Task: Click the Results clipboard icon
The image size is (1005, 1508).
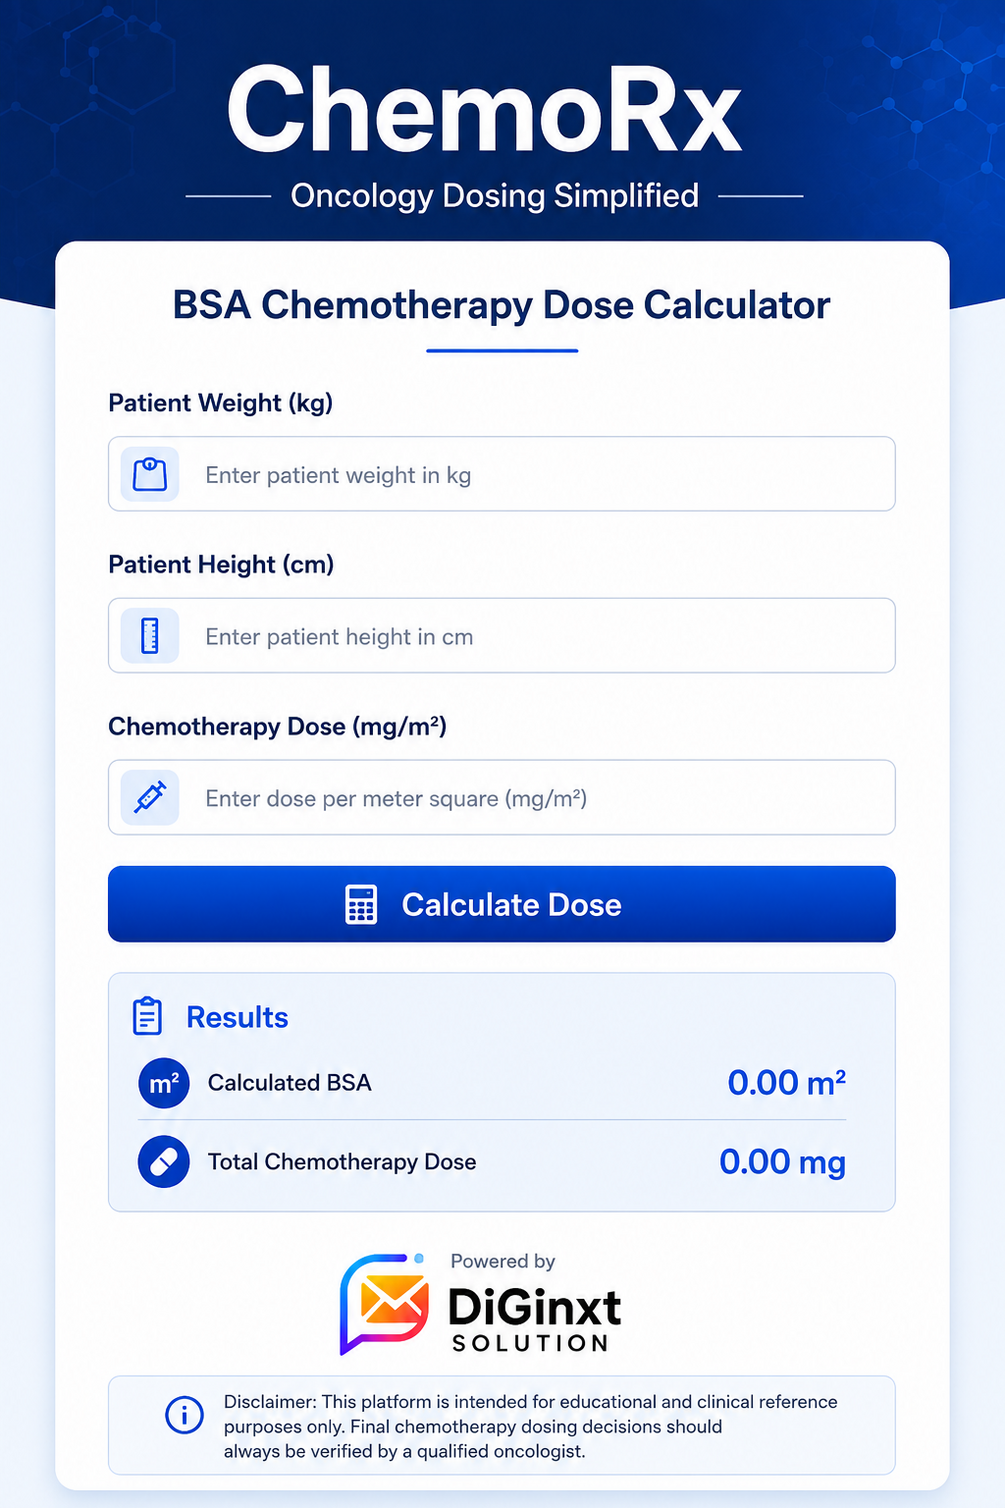Action: click(148, 1016)
